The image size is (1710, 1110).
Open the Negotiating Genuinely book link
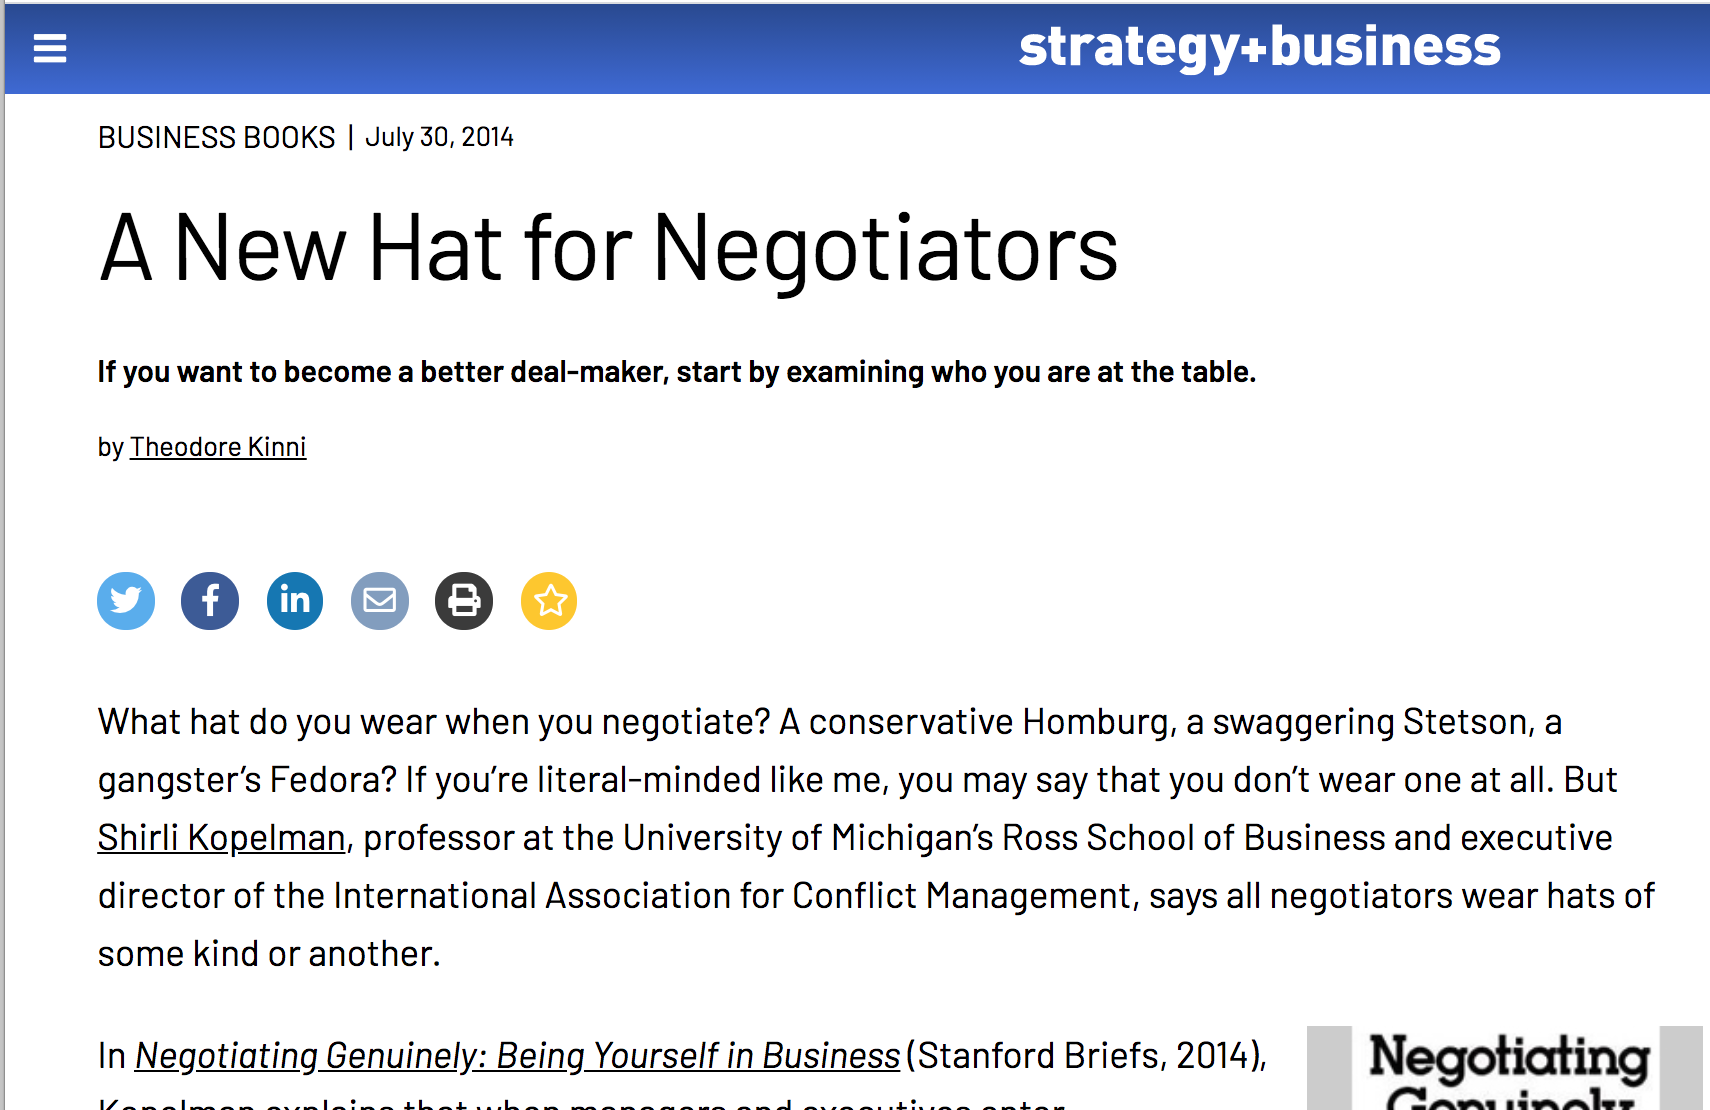point(517,1056)
